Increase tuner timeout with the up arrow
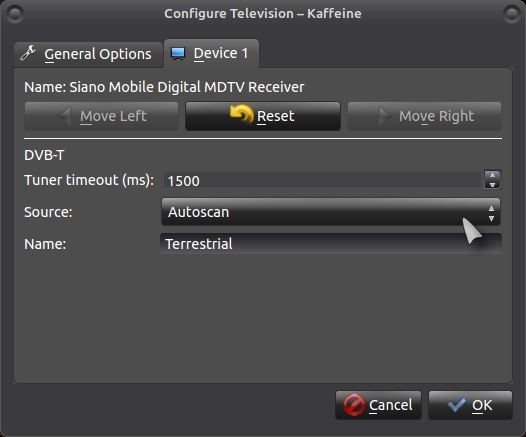 492,175
